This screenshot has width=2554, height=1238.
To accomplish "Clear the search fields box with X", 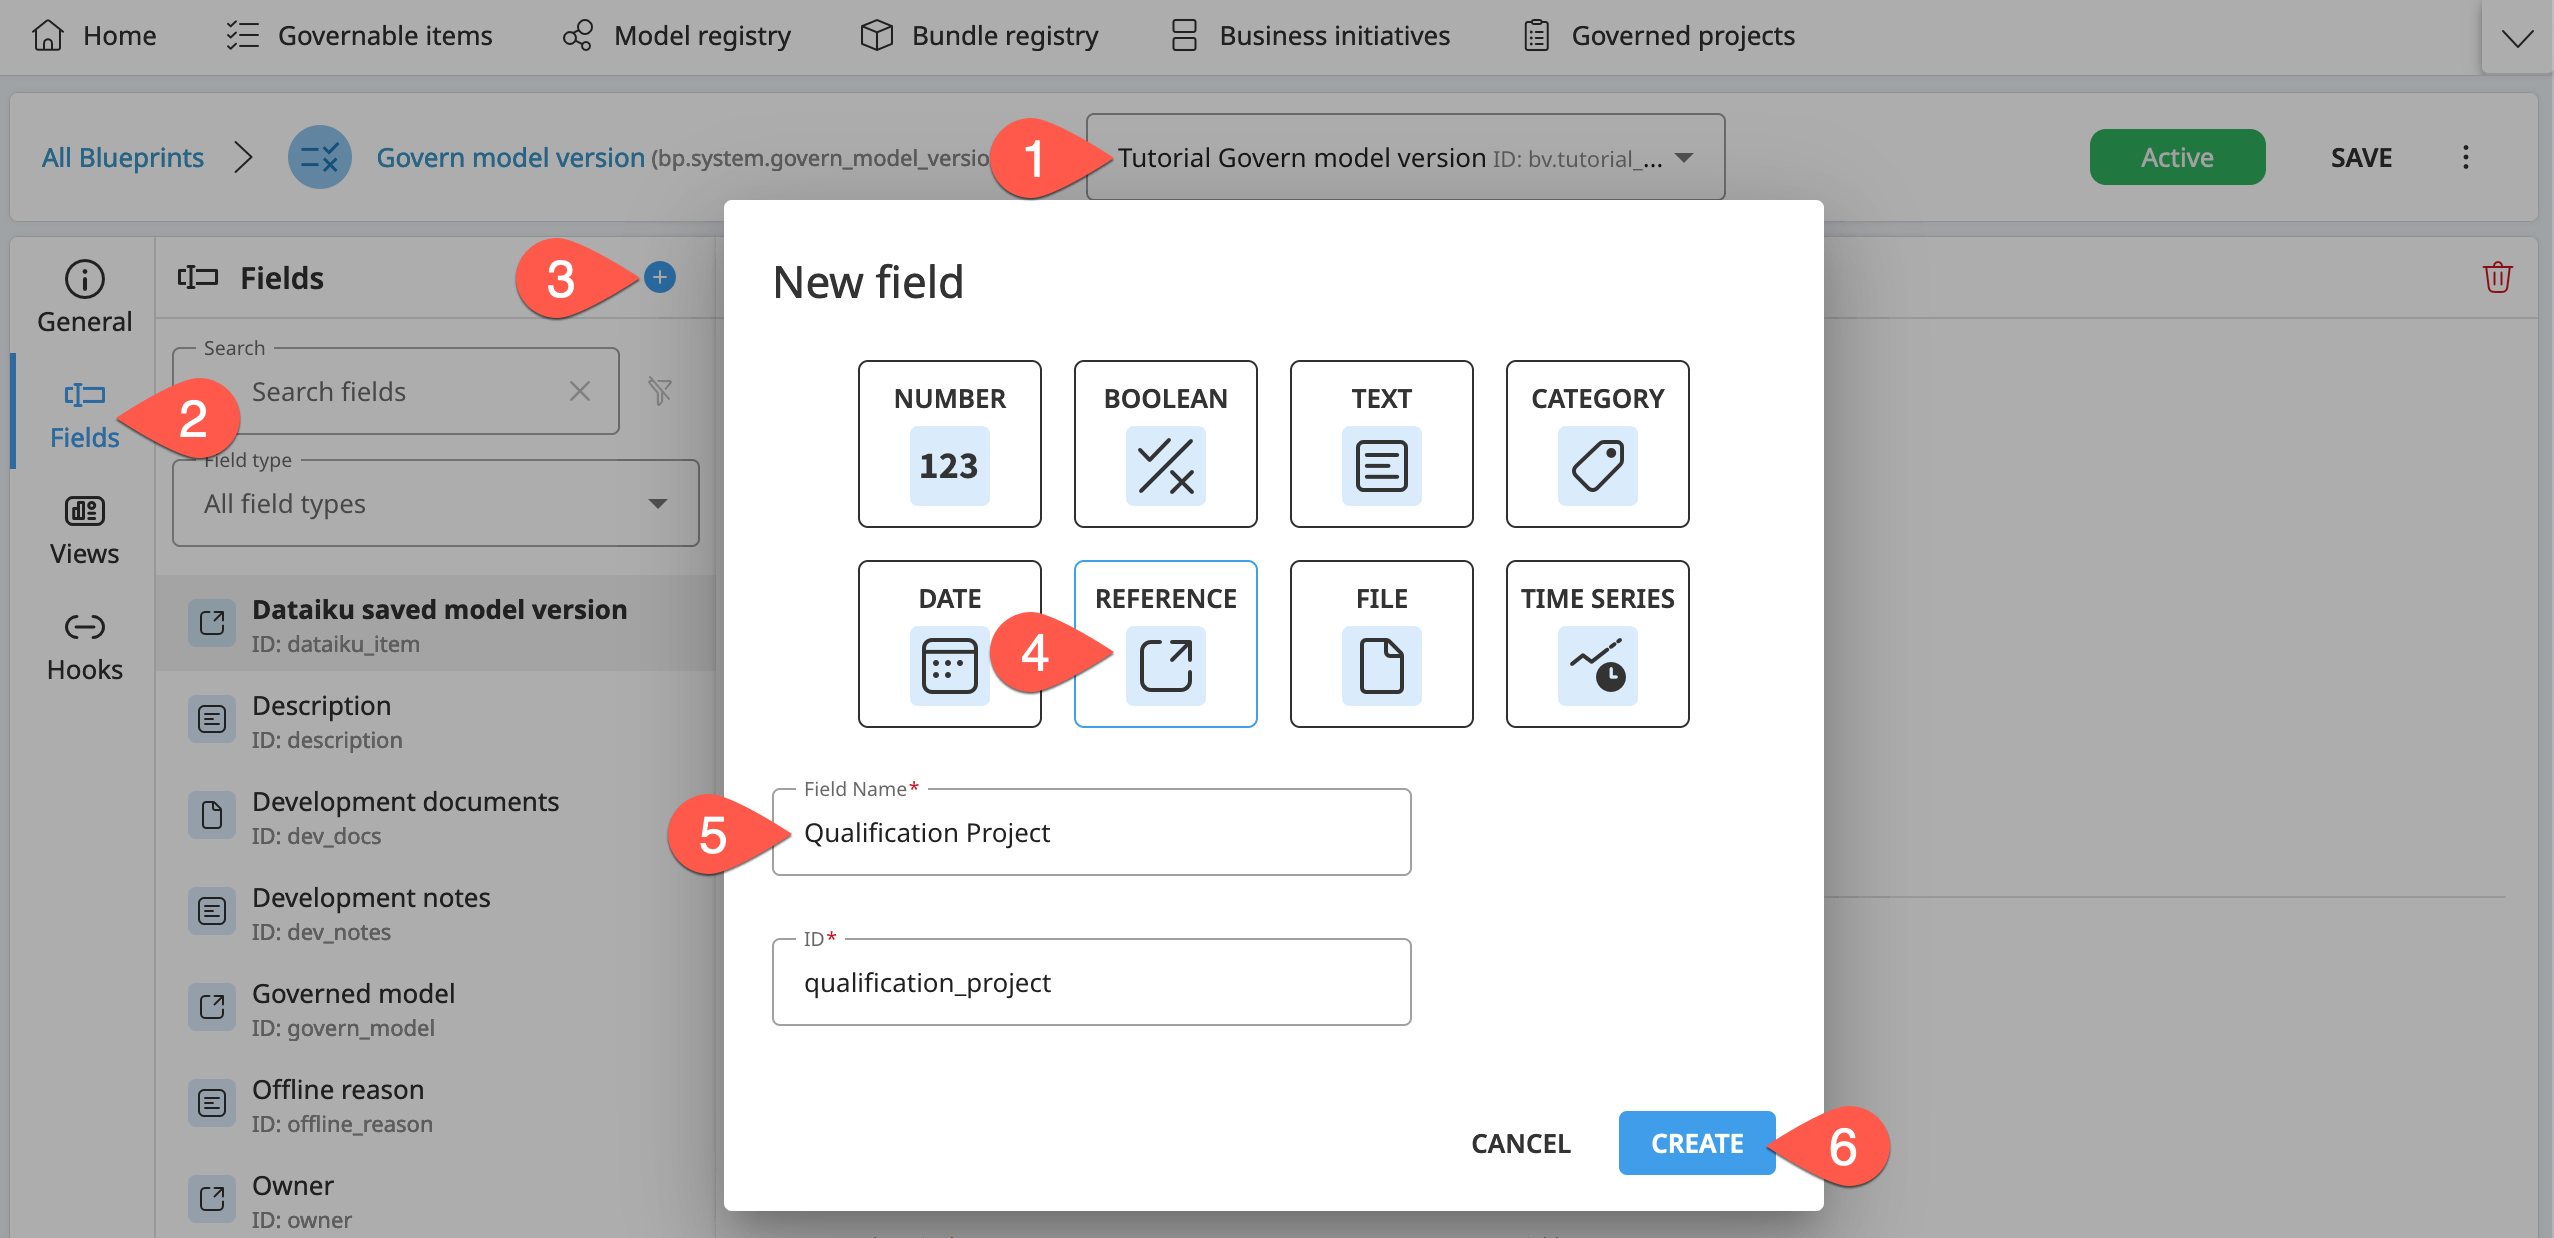I will [580, 391].
